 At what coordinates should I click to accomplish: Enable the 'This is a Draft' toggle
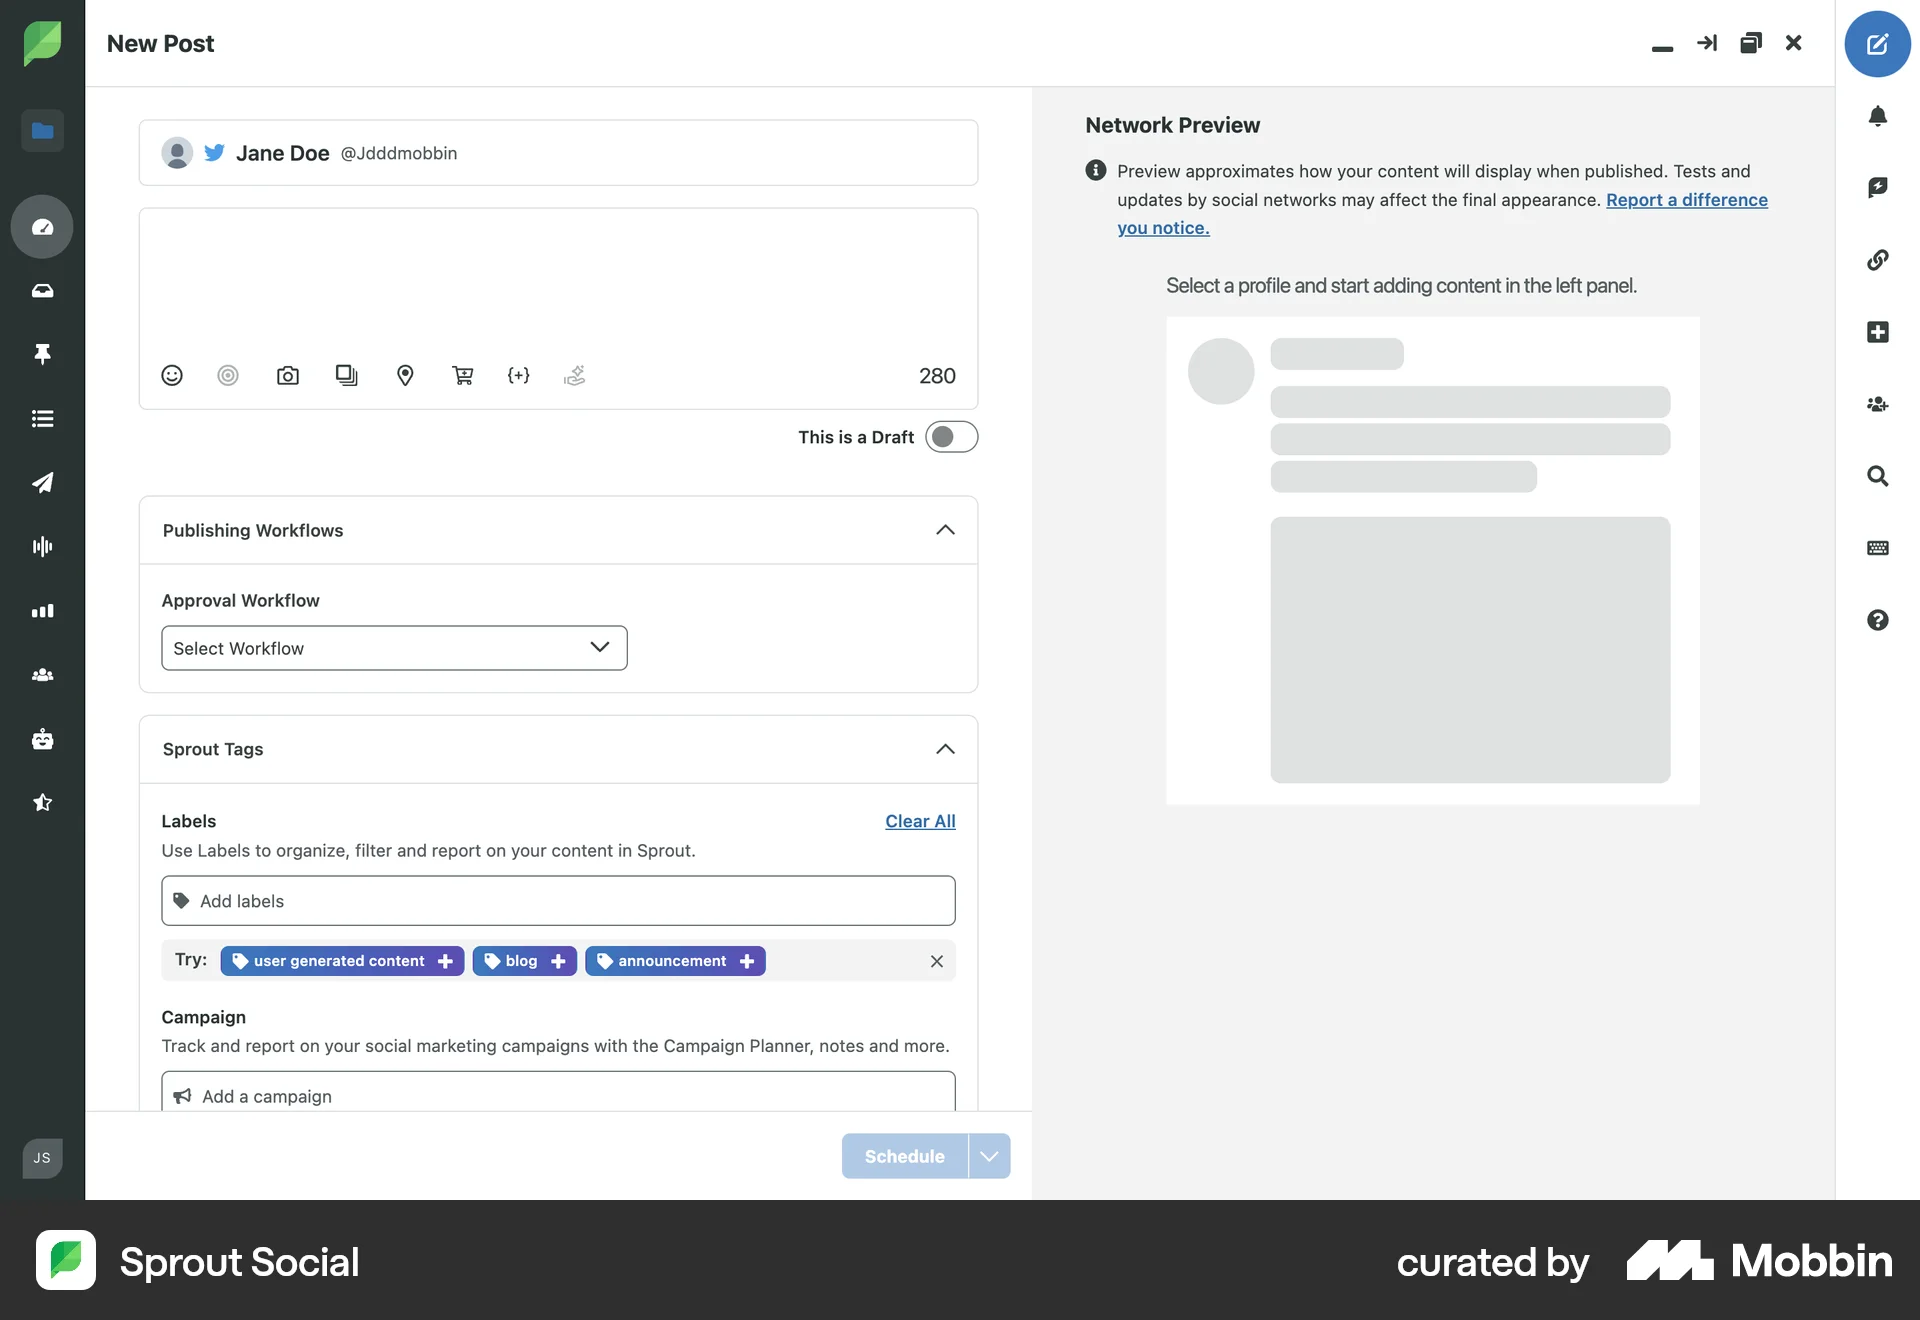(951, 436)
